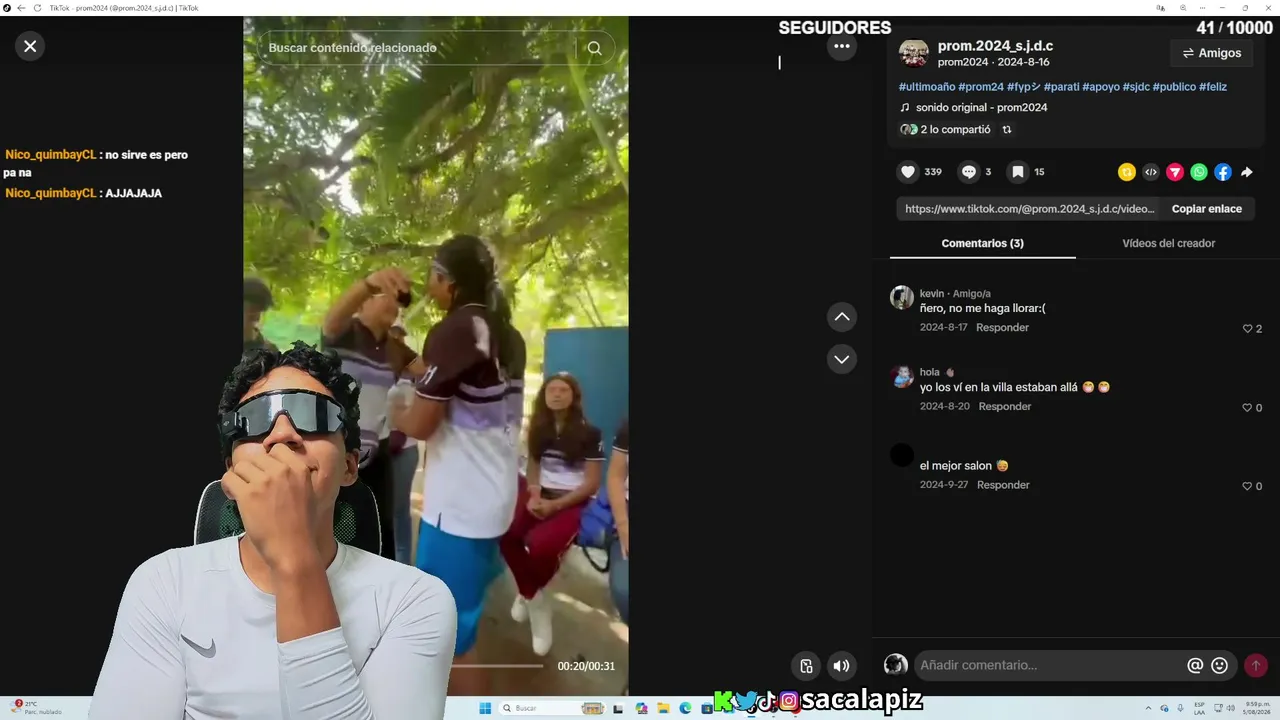Screen dimensions: 1280x720
Task: Open the prom.2024_s.j.d.c username link
Action: [x=995, y=46]
